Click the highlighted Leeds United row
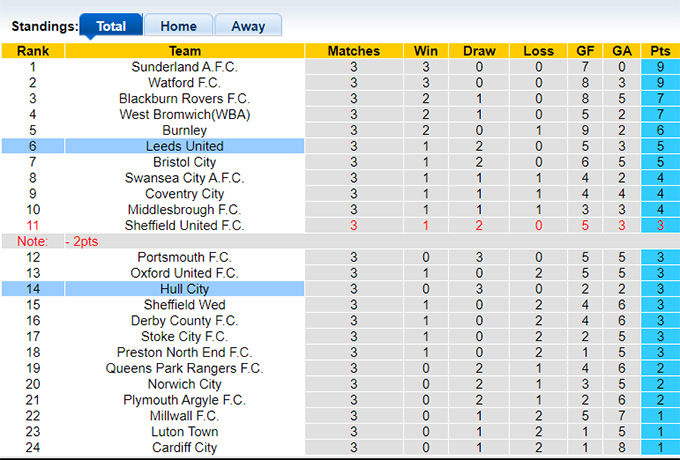 185,146
